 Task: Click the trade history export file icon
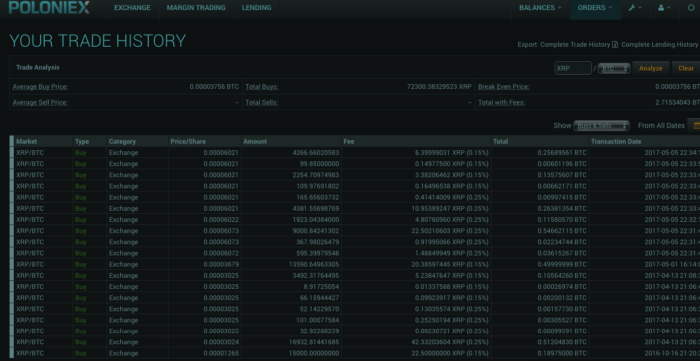[615, 45]
